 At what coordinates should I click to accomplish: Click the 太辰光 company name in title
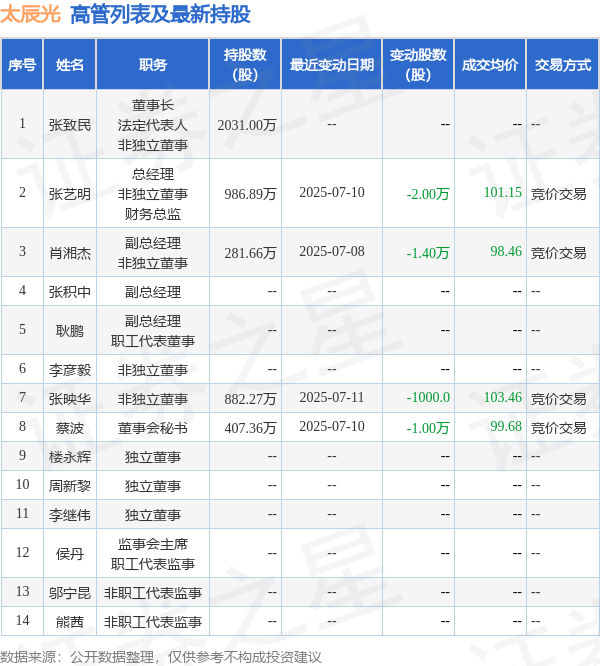(30, 14)
